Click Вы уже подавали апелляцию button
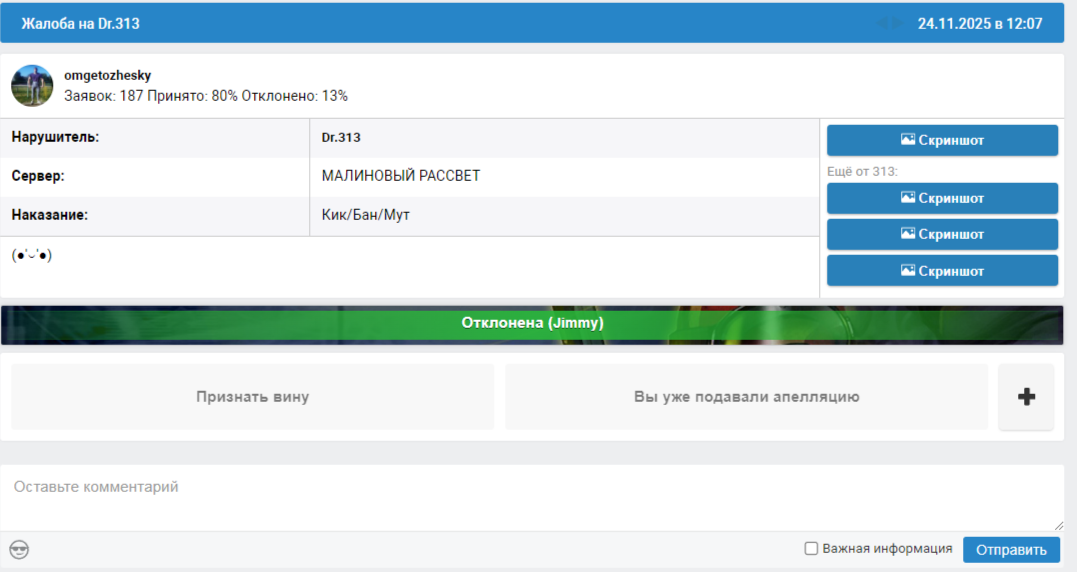The width and height of the screenshot is (1077, 572). click(746, 397)
